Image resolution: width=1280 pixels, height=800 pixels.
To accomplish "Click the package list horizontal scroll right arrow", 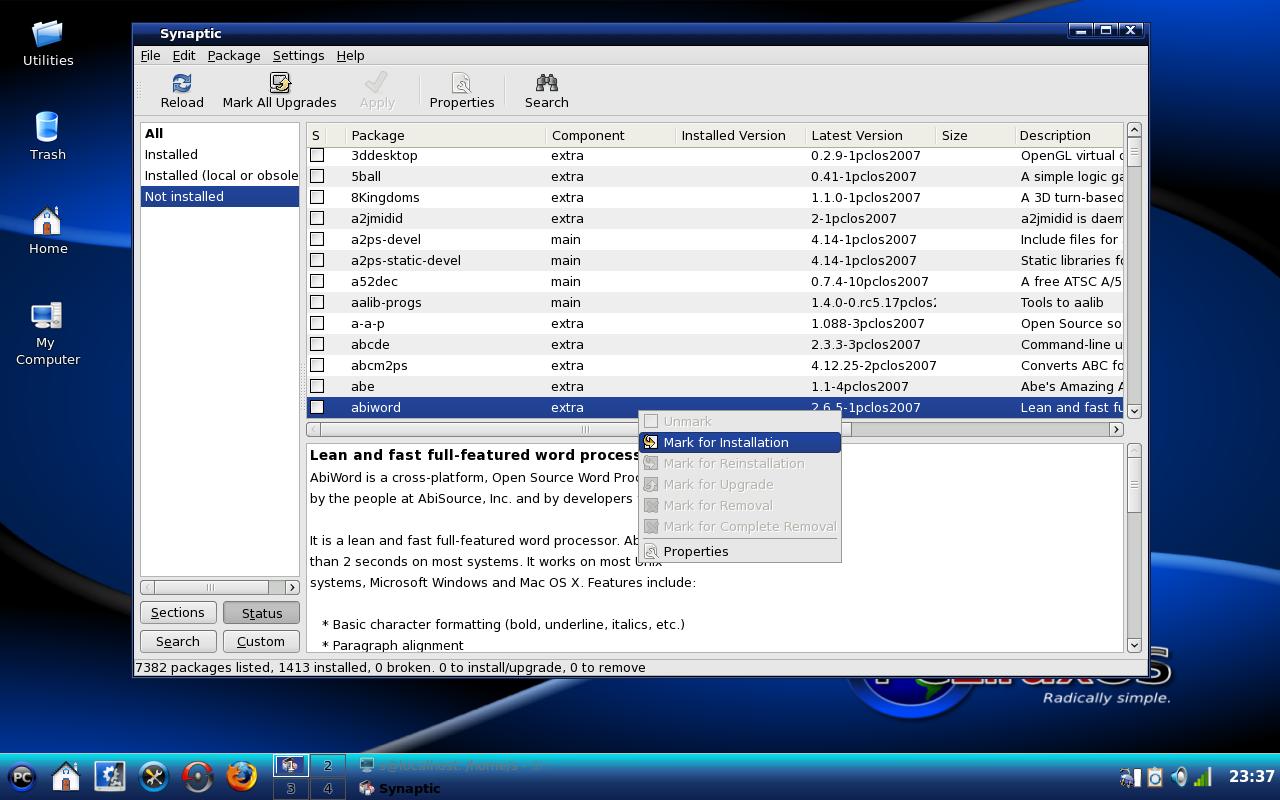I will tap(1116, 429).
